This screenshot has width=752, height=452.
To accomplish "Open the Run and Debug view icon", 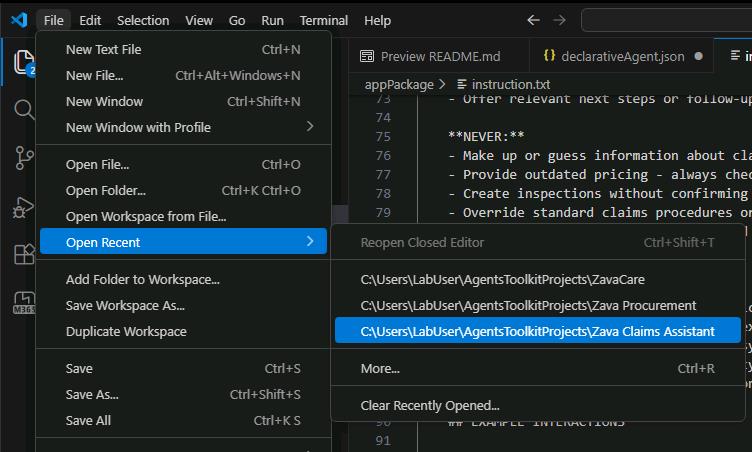I will [23, 207].
